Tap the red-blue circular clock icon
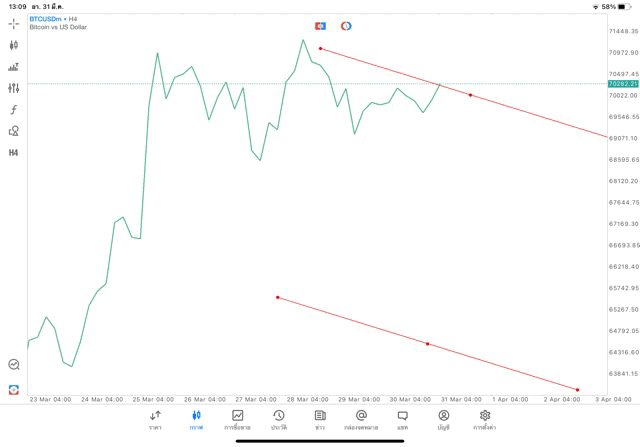 [x=346, y=26]
